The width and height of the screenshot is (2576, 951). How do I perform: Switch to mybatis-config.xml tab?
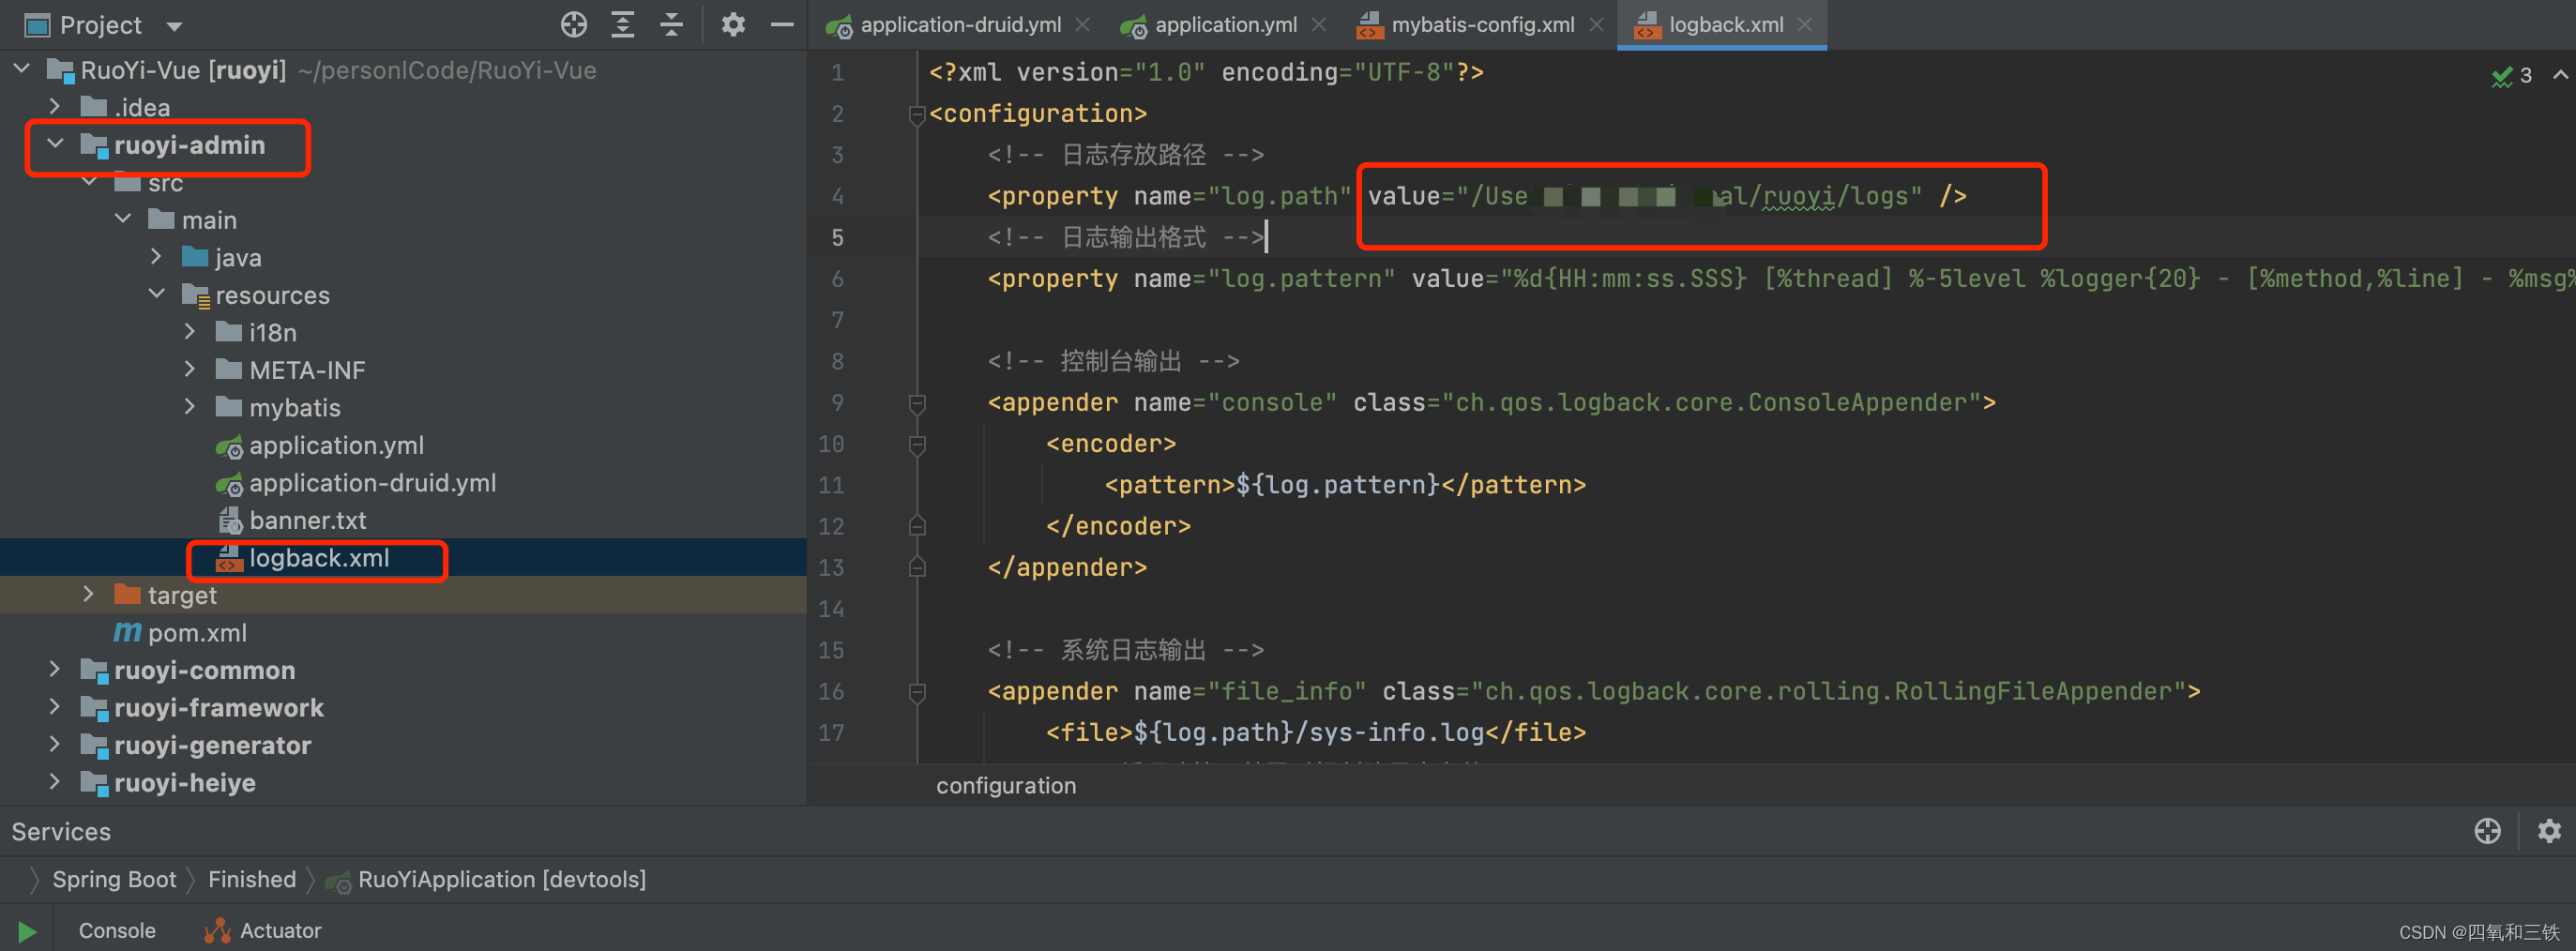[1483, 25]
